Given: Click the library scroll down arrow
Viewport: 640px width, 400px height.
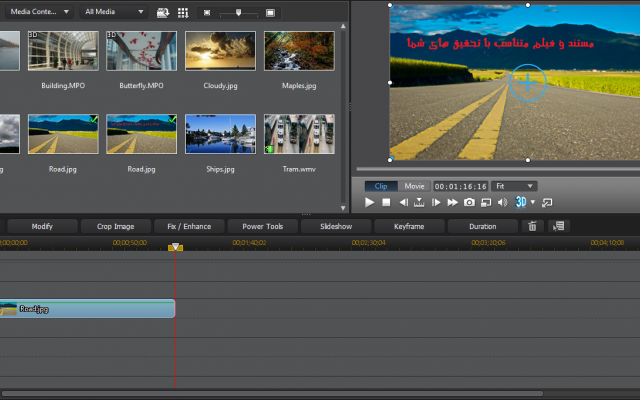Looking at the screenshot, I should [x=343, y=208].
